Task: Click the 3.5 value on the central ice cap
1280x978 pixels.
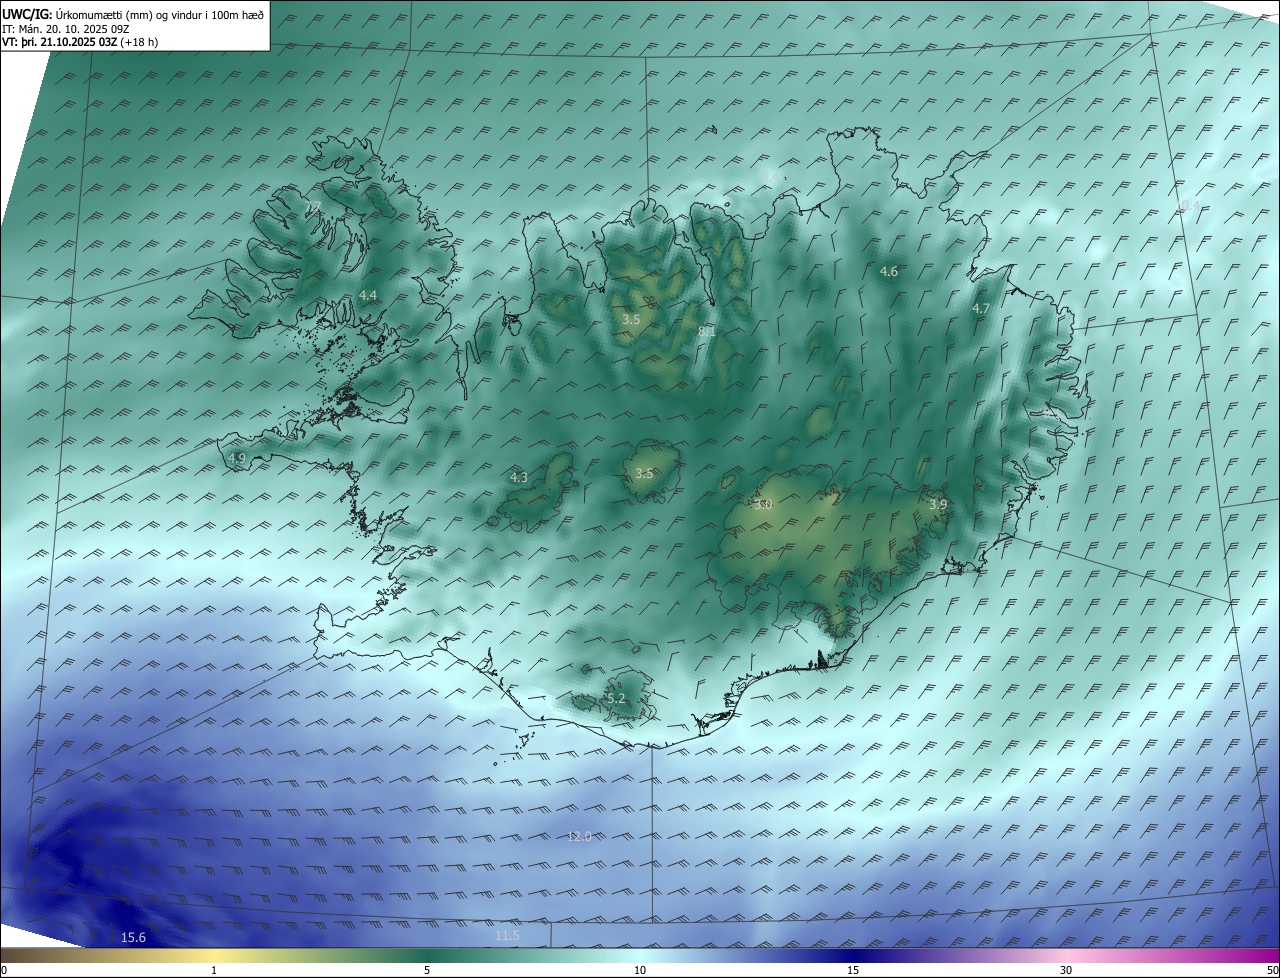Action: click(x=644, y=474)
